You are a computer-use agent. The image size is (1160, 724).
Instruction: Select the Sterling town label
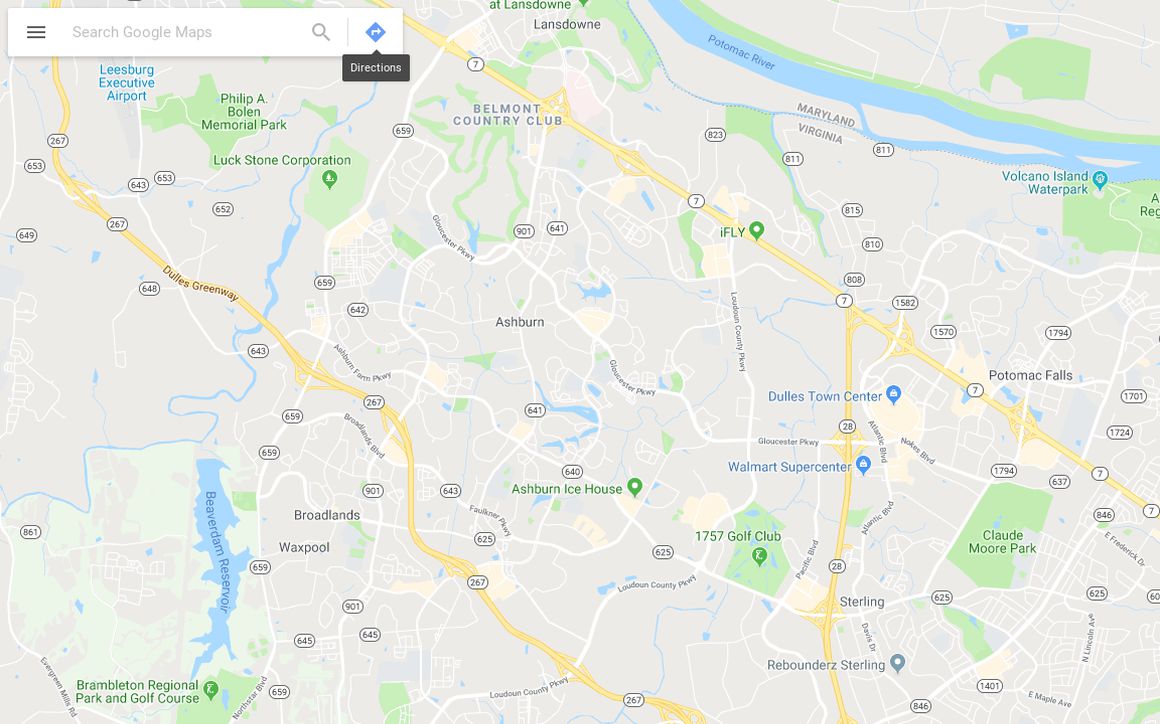coord(862,601)
